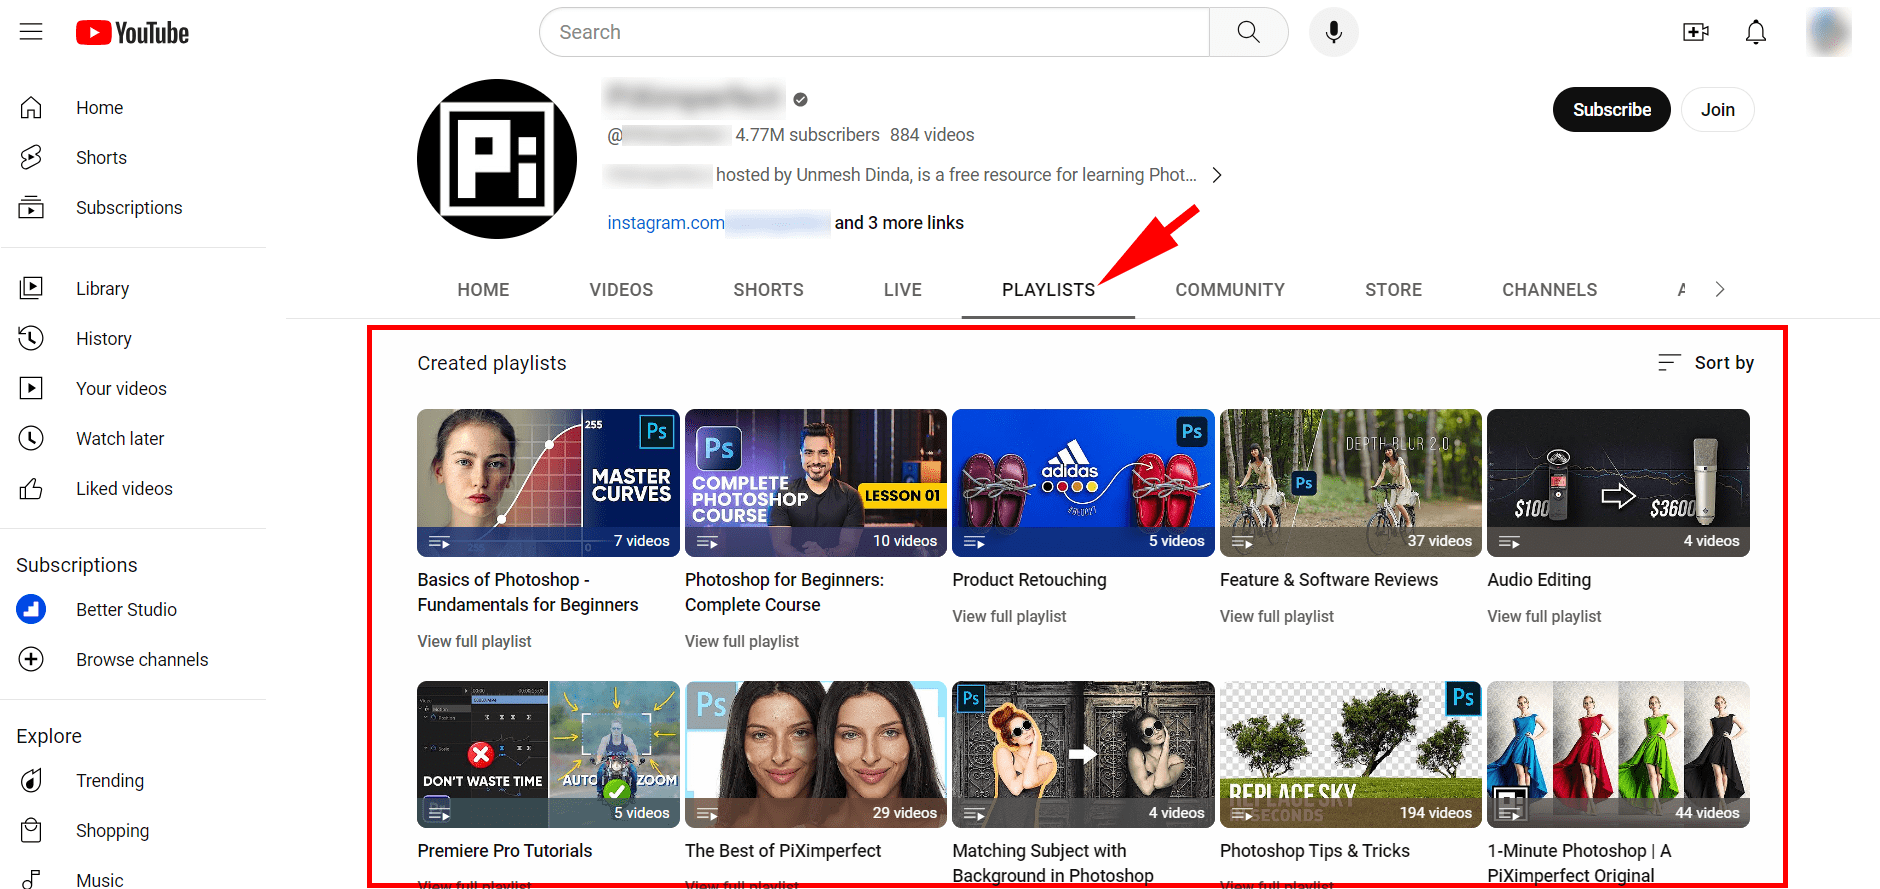The height and width of the screenshot is (889, 1880).
Task: Open Matching Subject with Background thumbnail
Action: tap(1083, 754)
